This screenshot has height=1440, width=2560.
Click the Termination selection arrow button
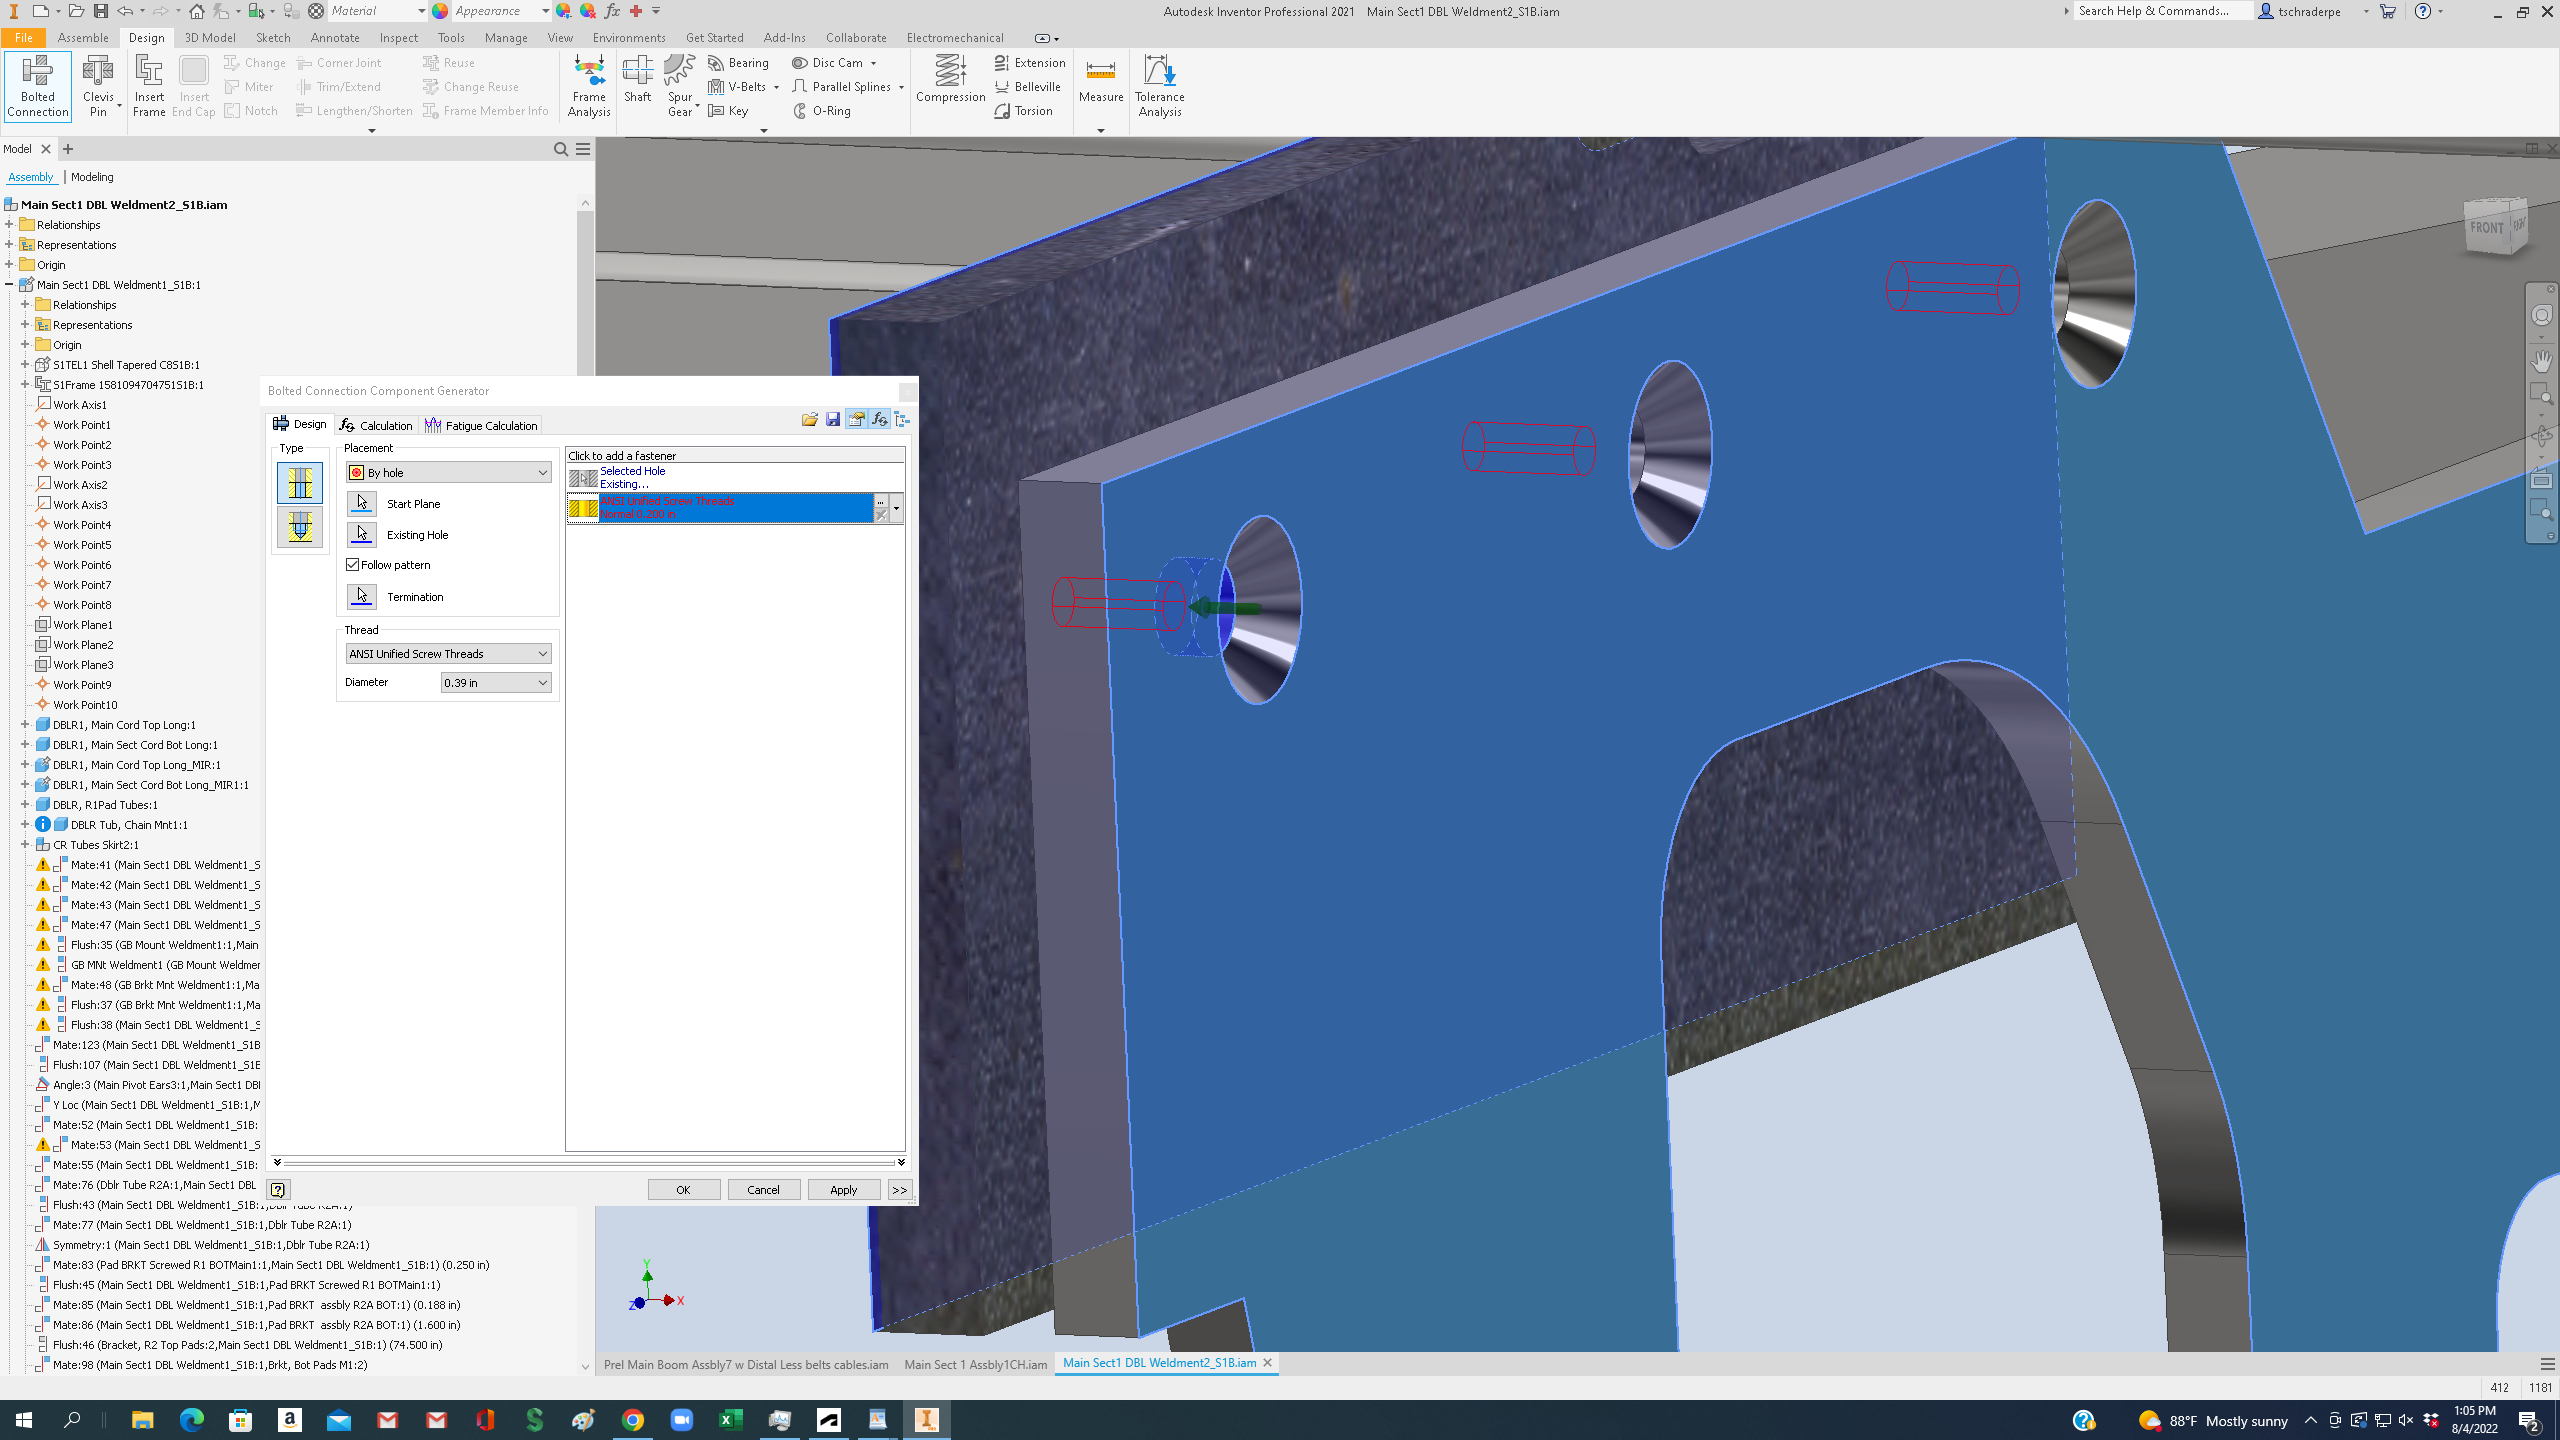point(362,596)
